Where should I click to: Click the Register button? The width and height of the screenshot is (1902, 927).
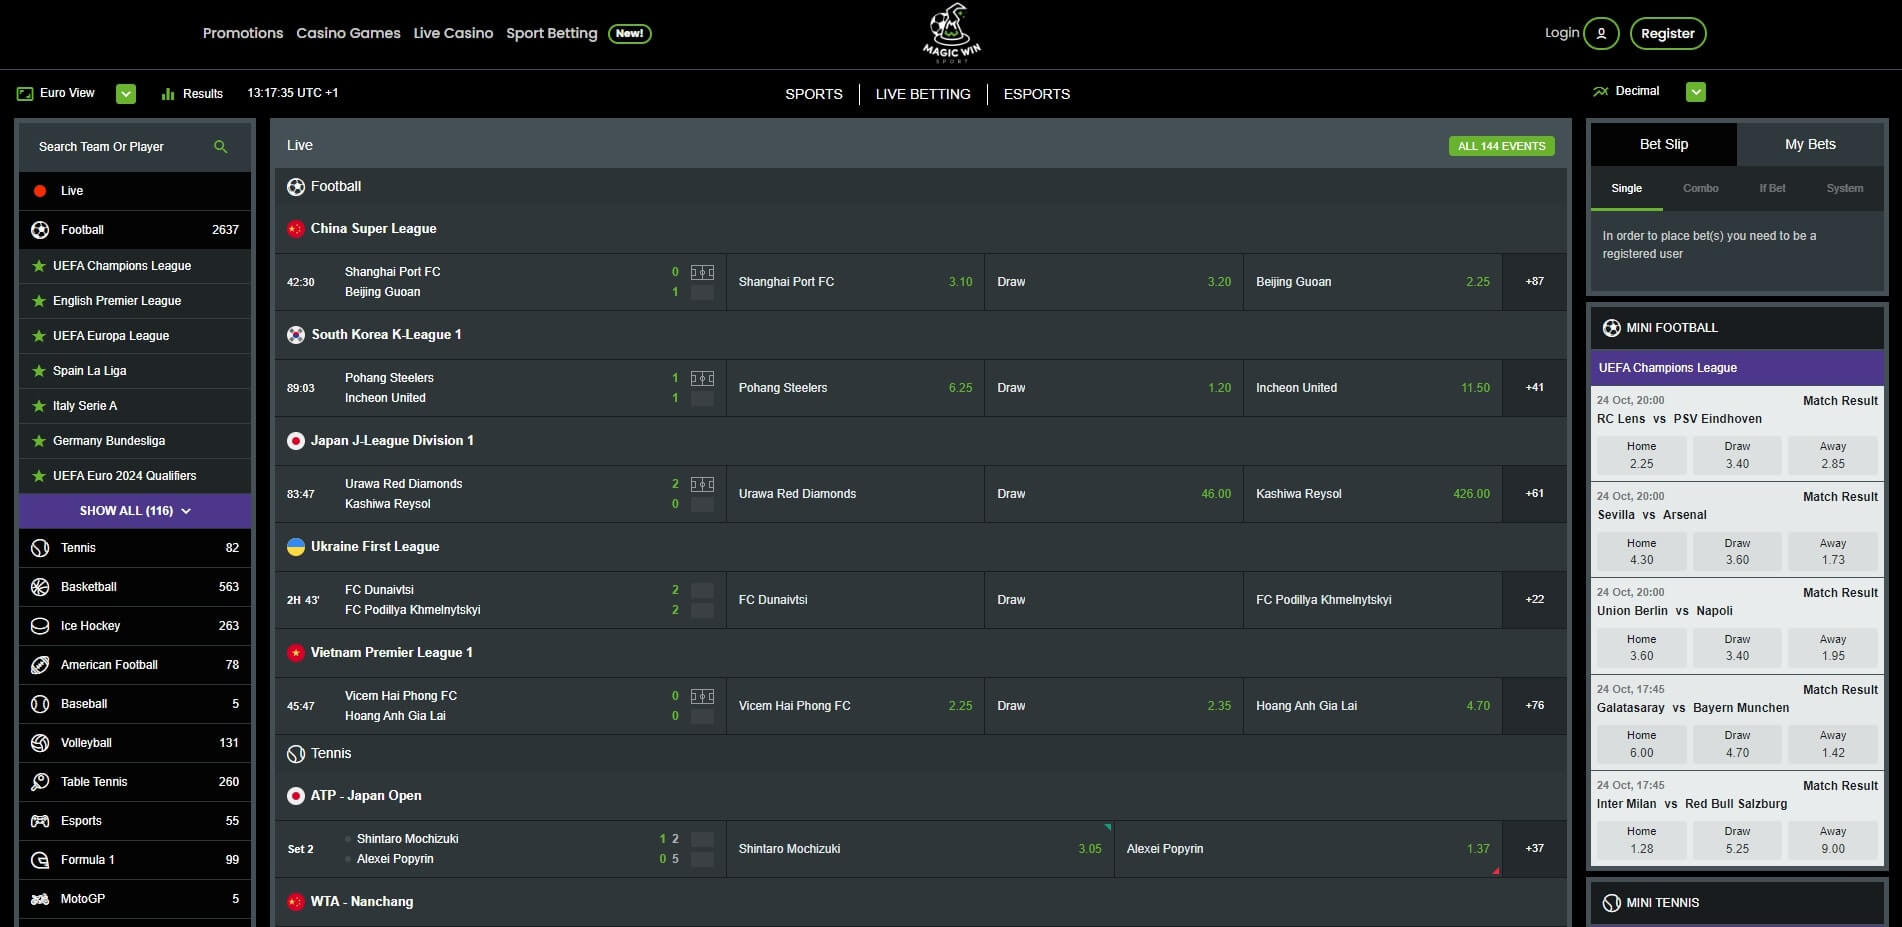click(x=1667, y=33)
